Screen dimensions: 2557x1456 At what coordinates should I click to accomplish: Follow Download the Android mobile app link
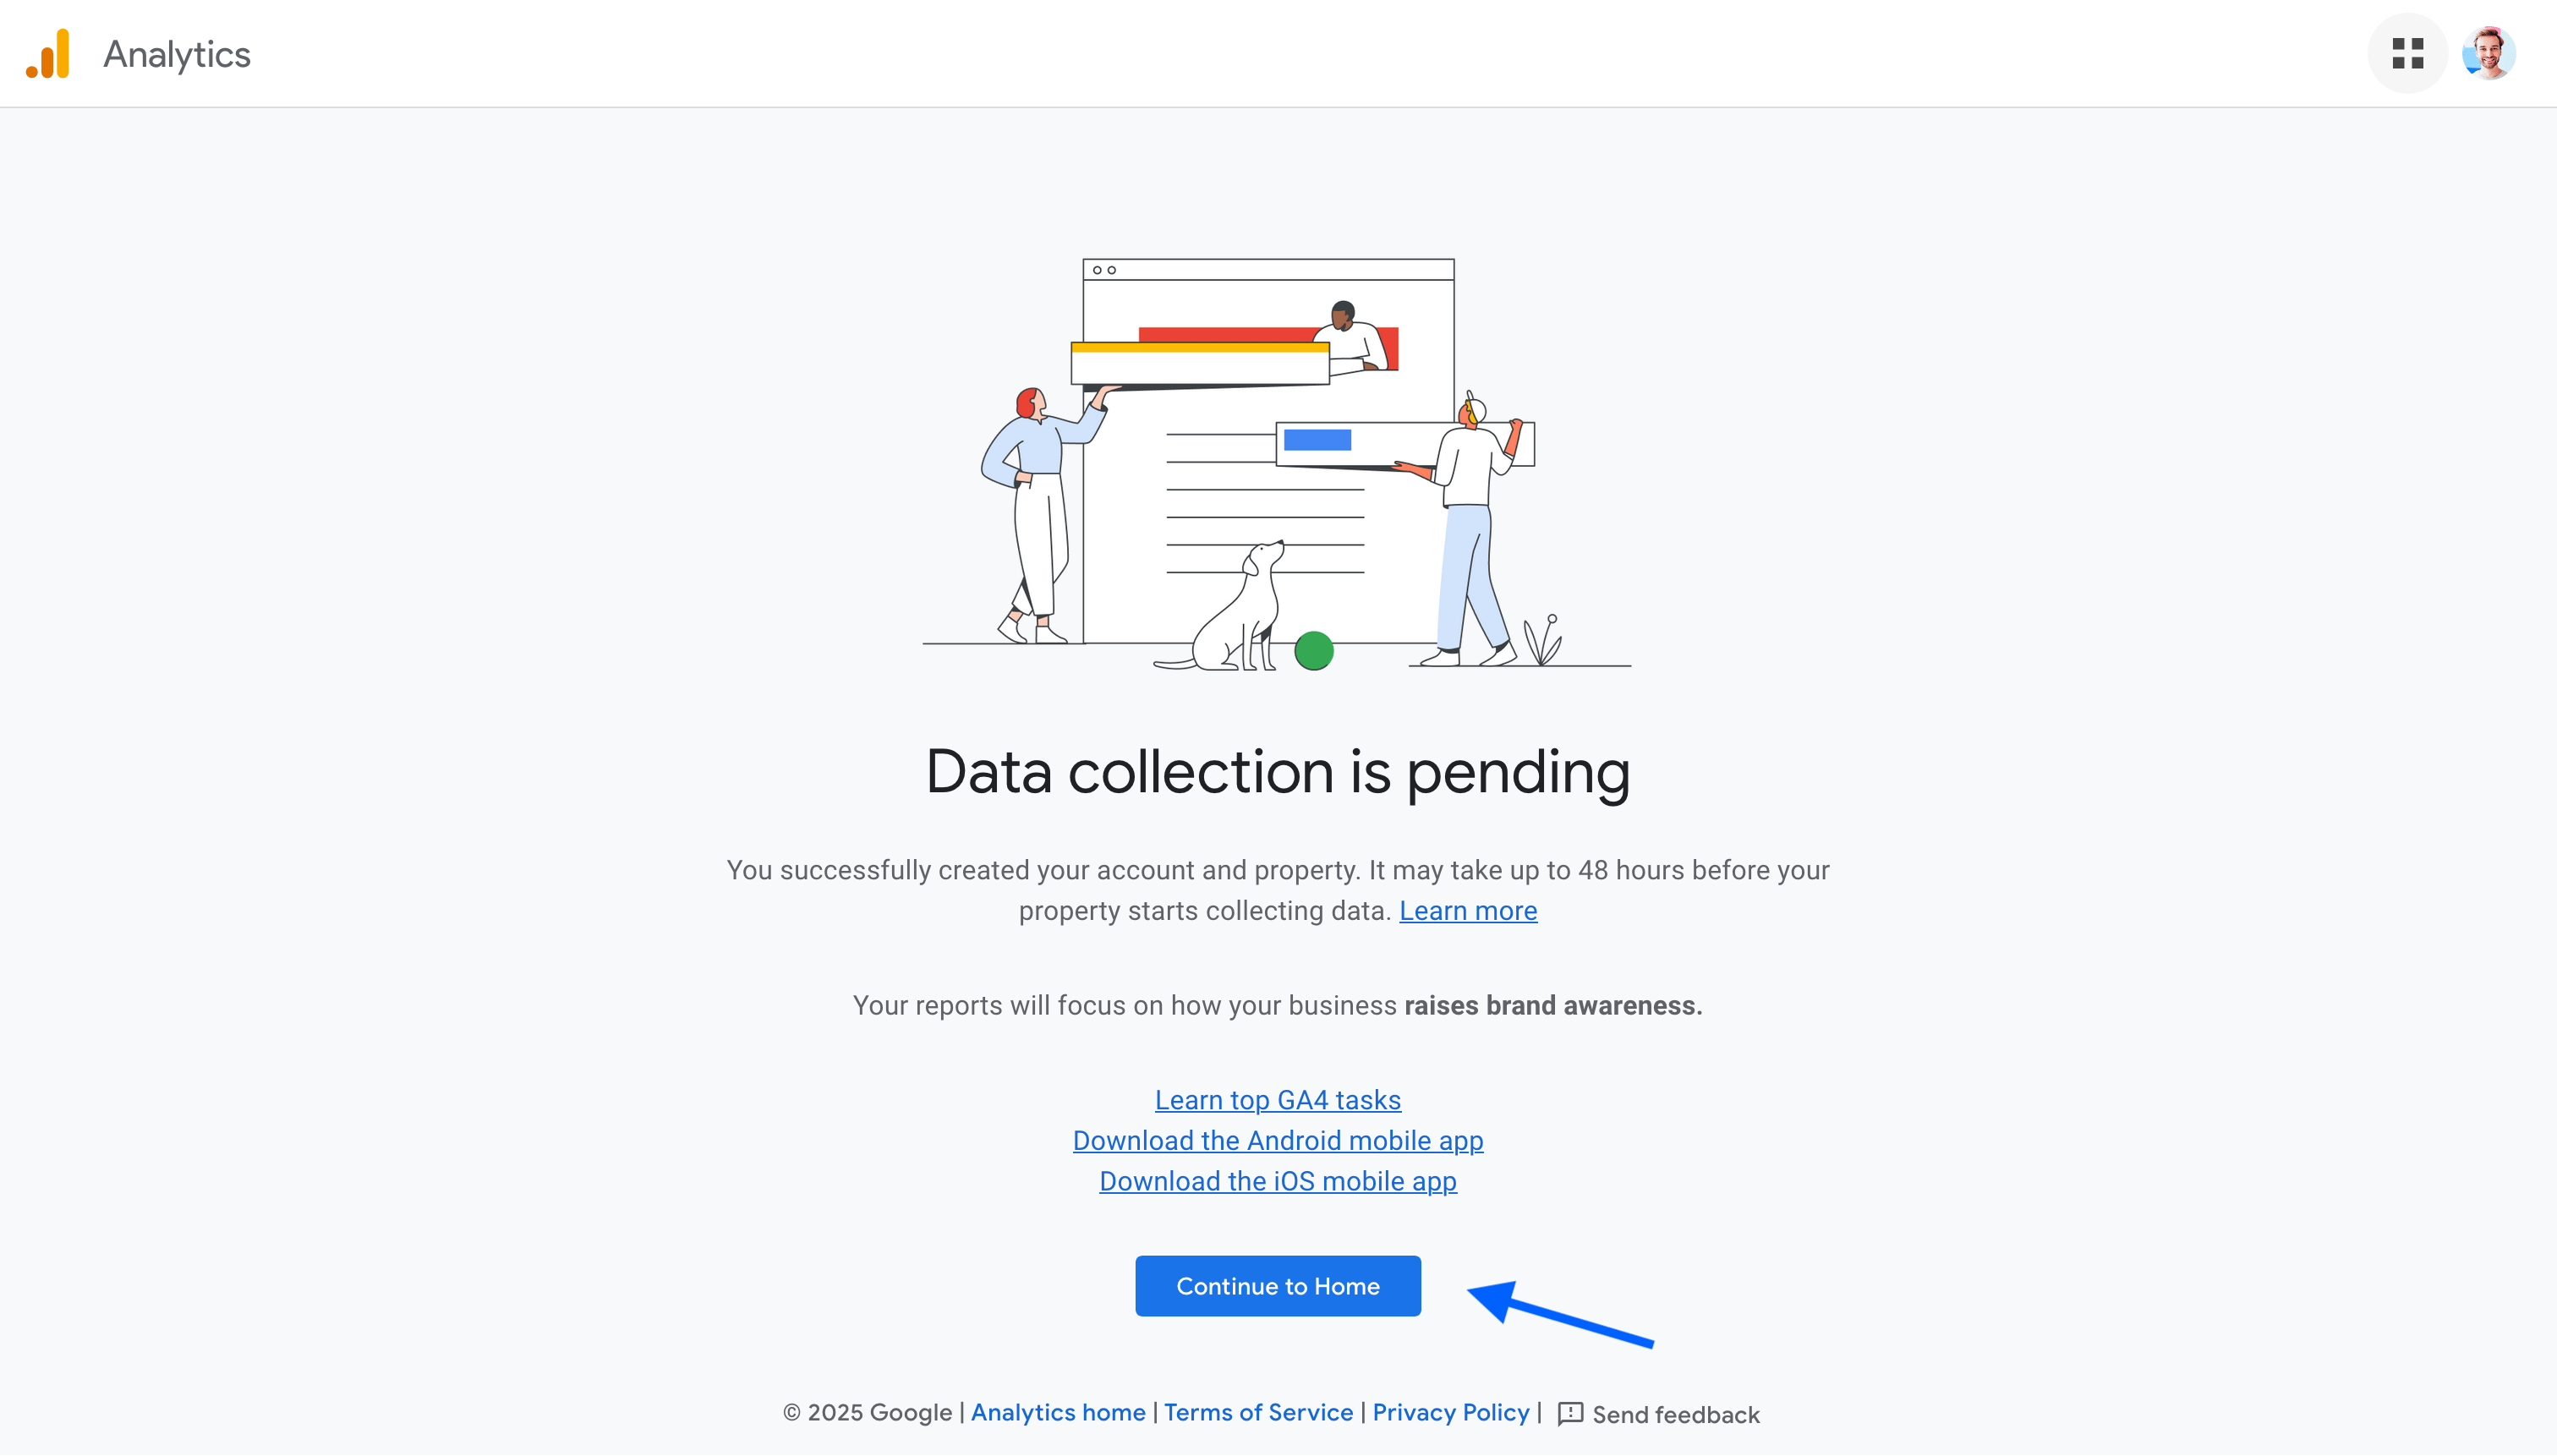coord(1277,1141)
